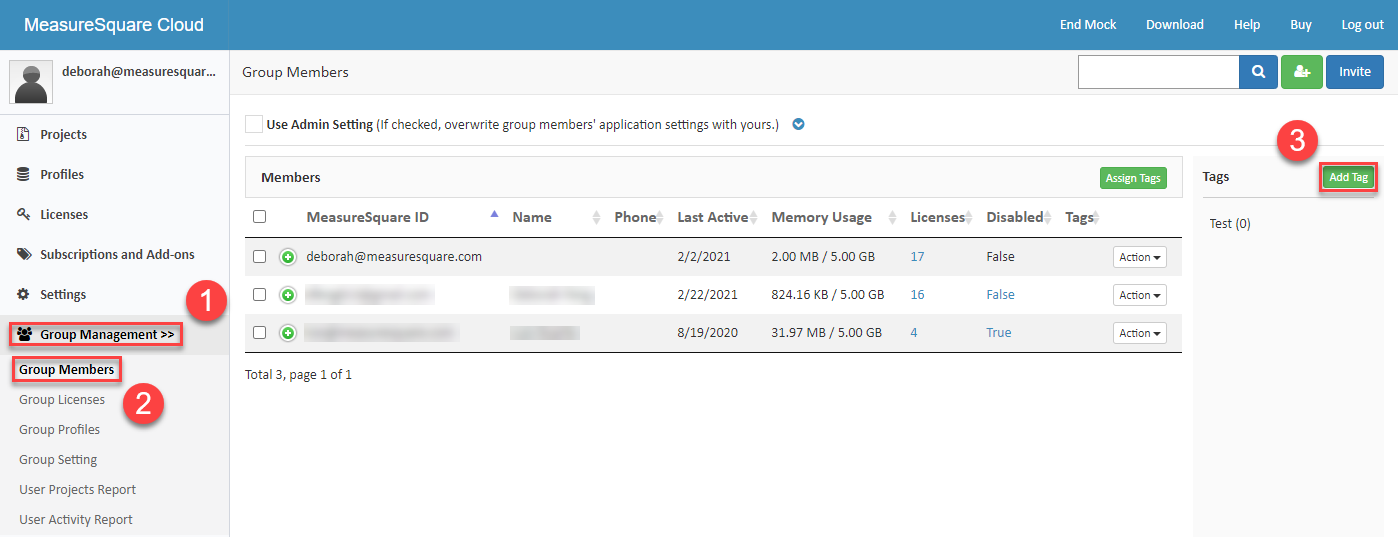Screen dimensions: 1398x537
Task: Click End Mock in top bar
Action: [x=1088, y=25]
